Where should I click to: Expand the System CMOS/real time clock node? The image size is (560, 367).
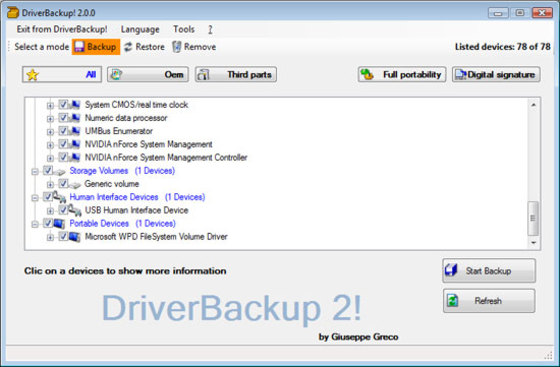point(50,106)
